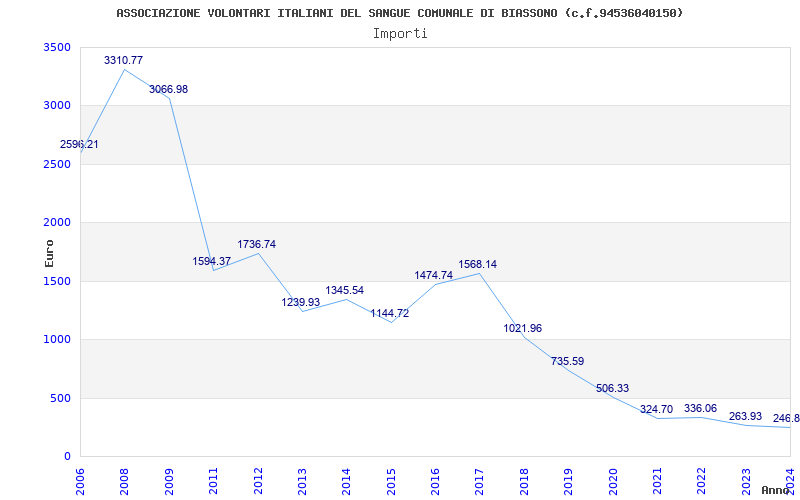The image size is (800, 500).
Task: Select the last data label starting 246.8
Action: tap(786, 418)
